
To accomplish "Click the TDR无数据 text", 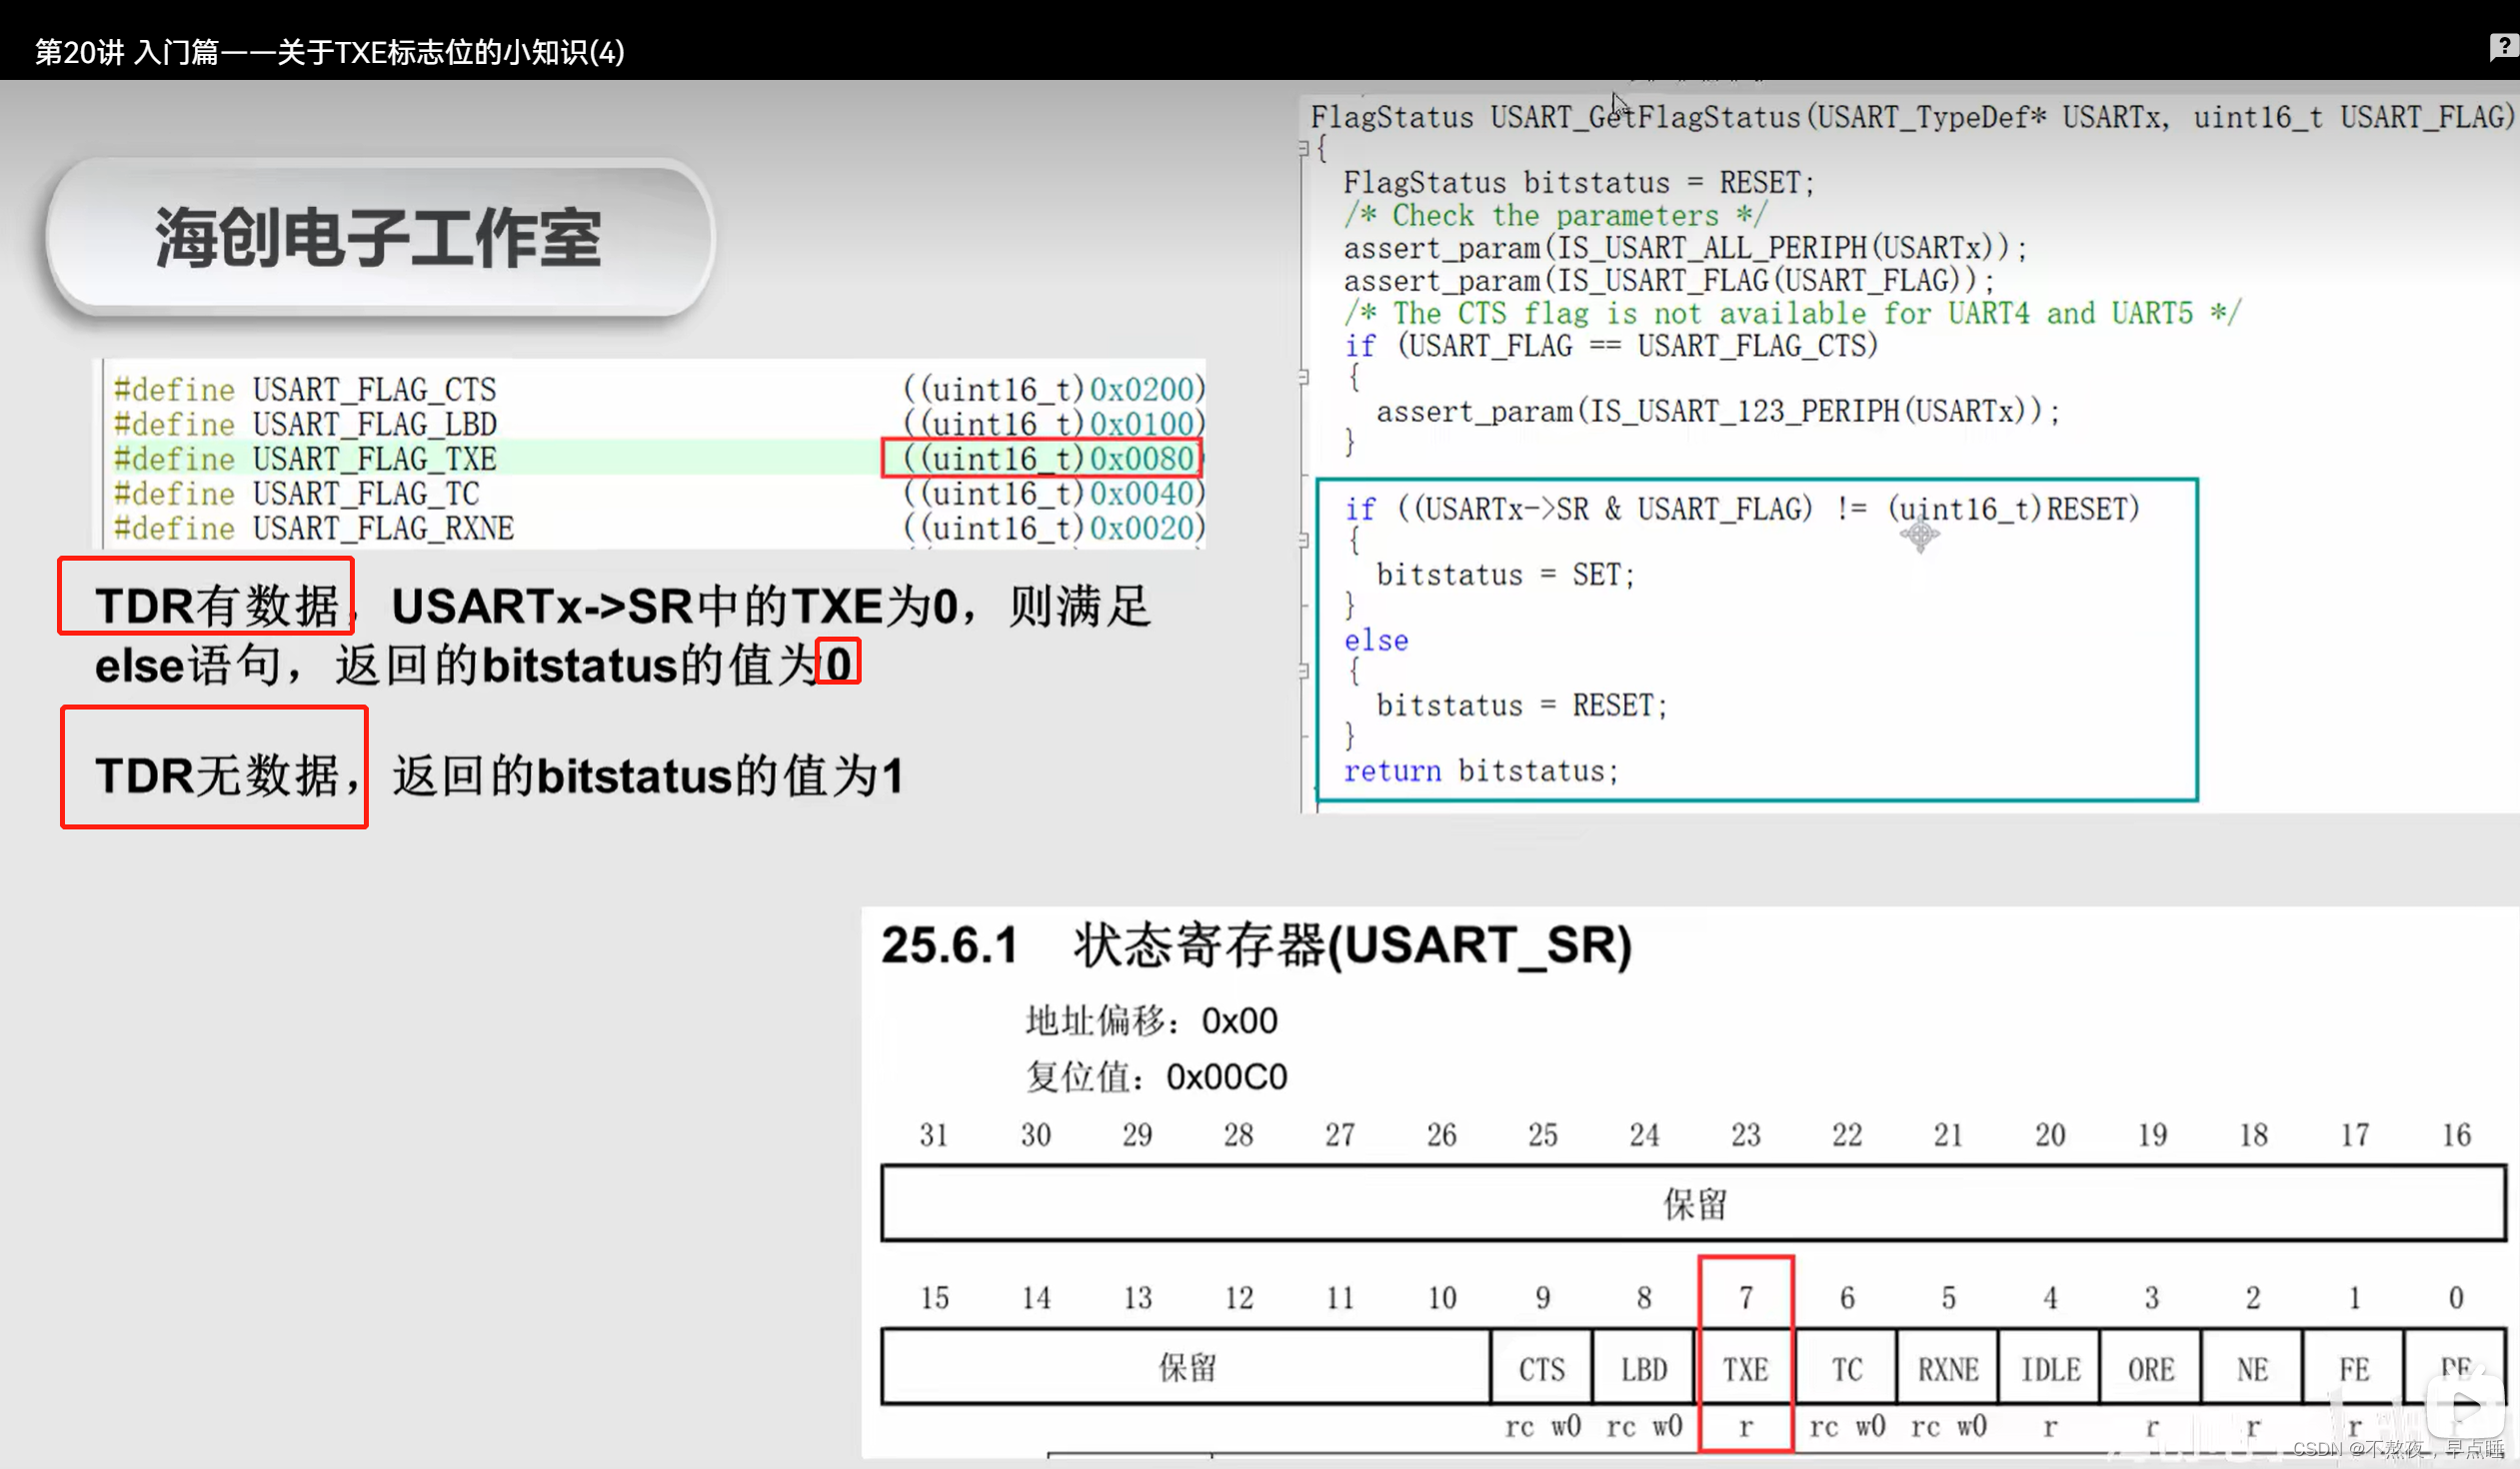I will [217, 775].
